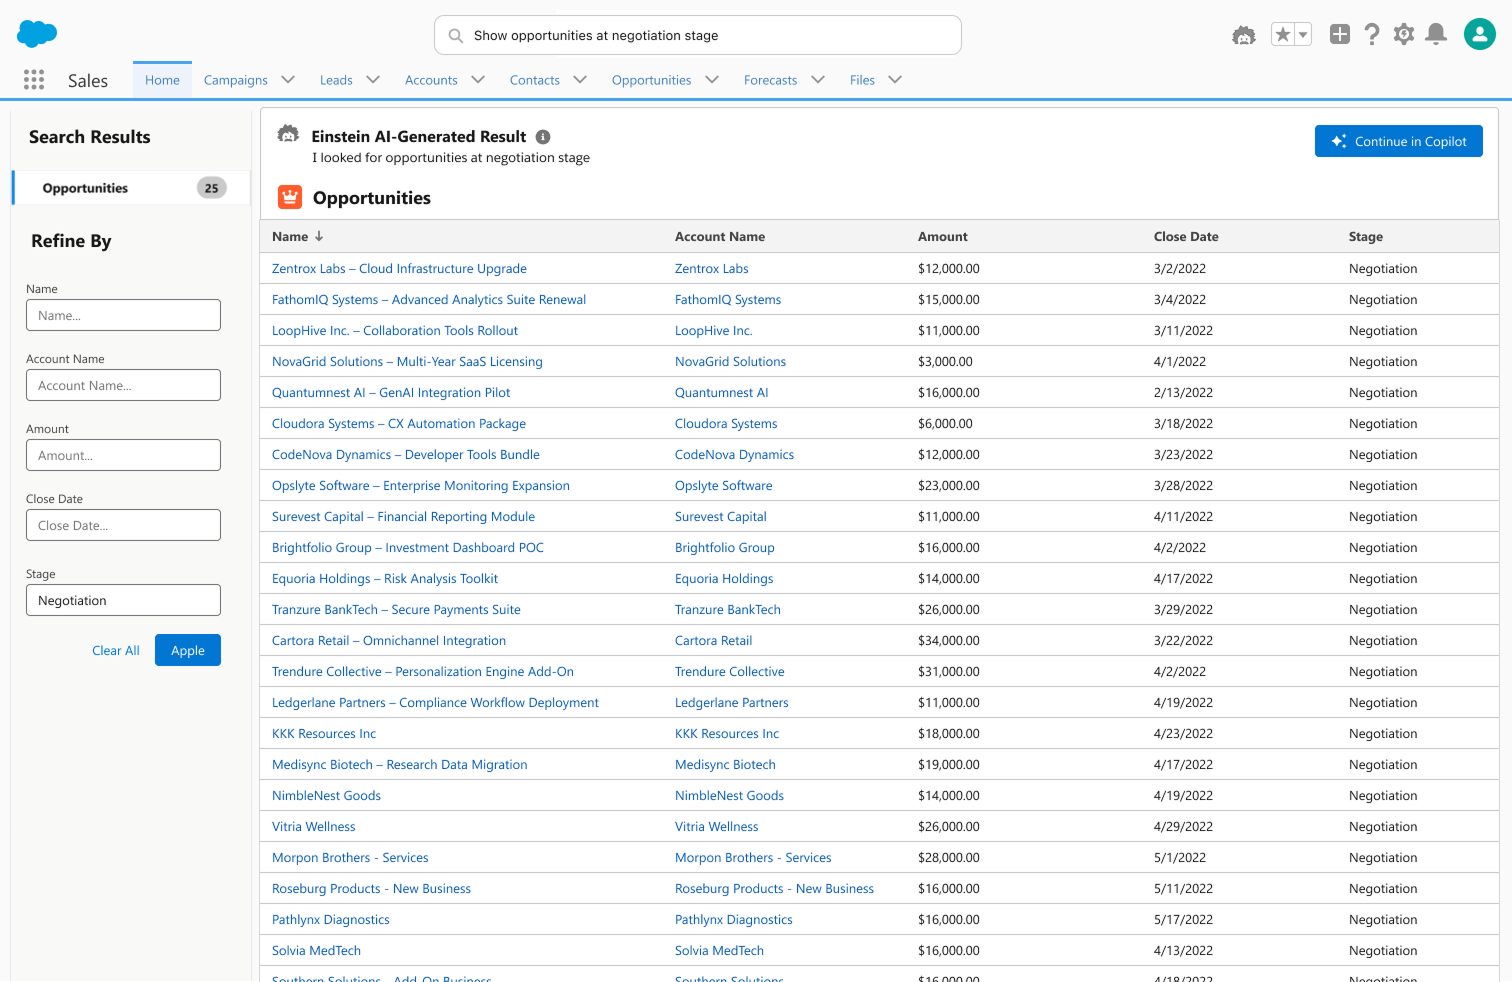Click the Apply filter button
Viewport: 1512px width, 982px height.
tap(187, 650)
